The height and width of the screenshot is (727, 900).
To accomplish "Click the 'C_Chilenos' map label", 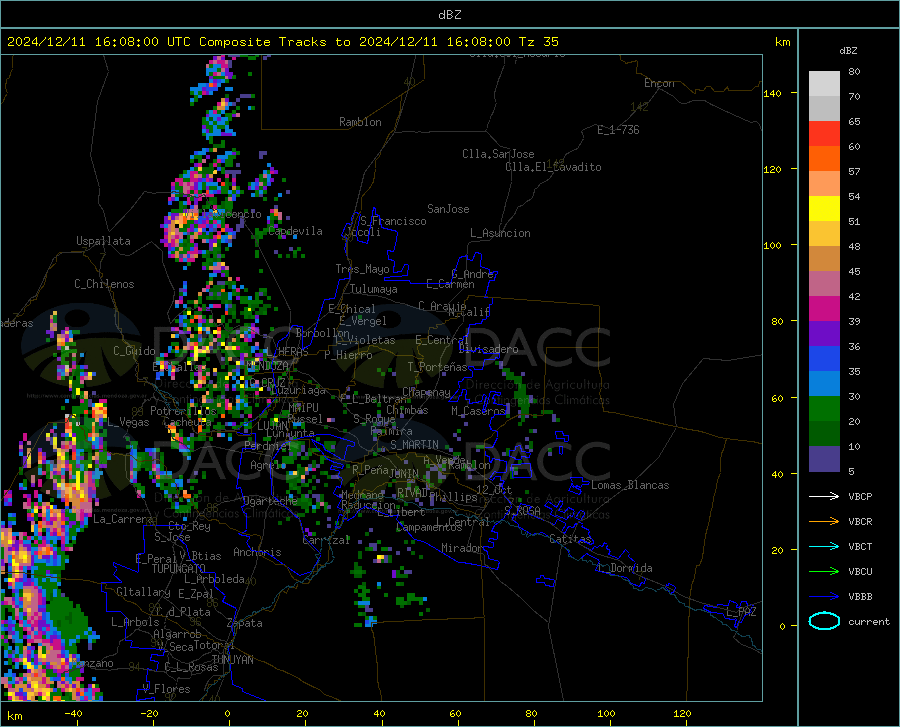I will [x=104, y=284].
